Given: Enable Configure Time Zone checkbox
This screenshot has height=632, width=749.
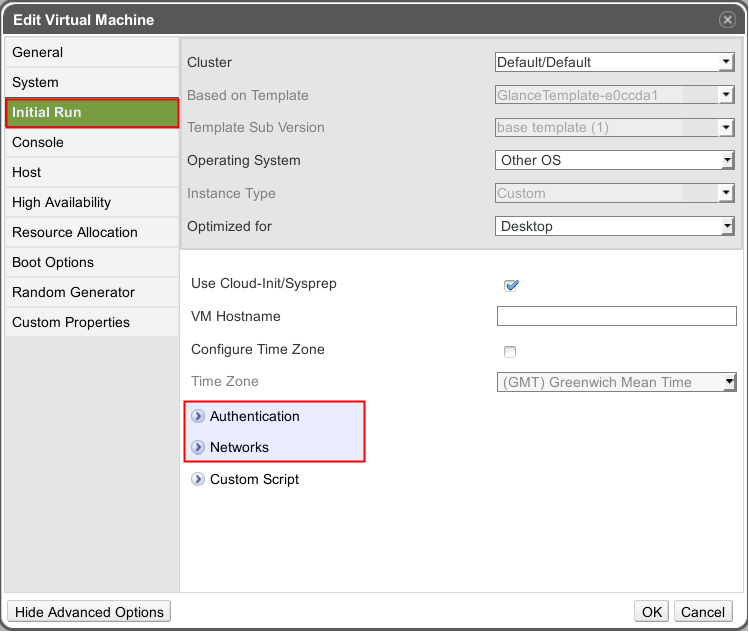Looking at the screenshot, I should click(x=510, y=352).
